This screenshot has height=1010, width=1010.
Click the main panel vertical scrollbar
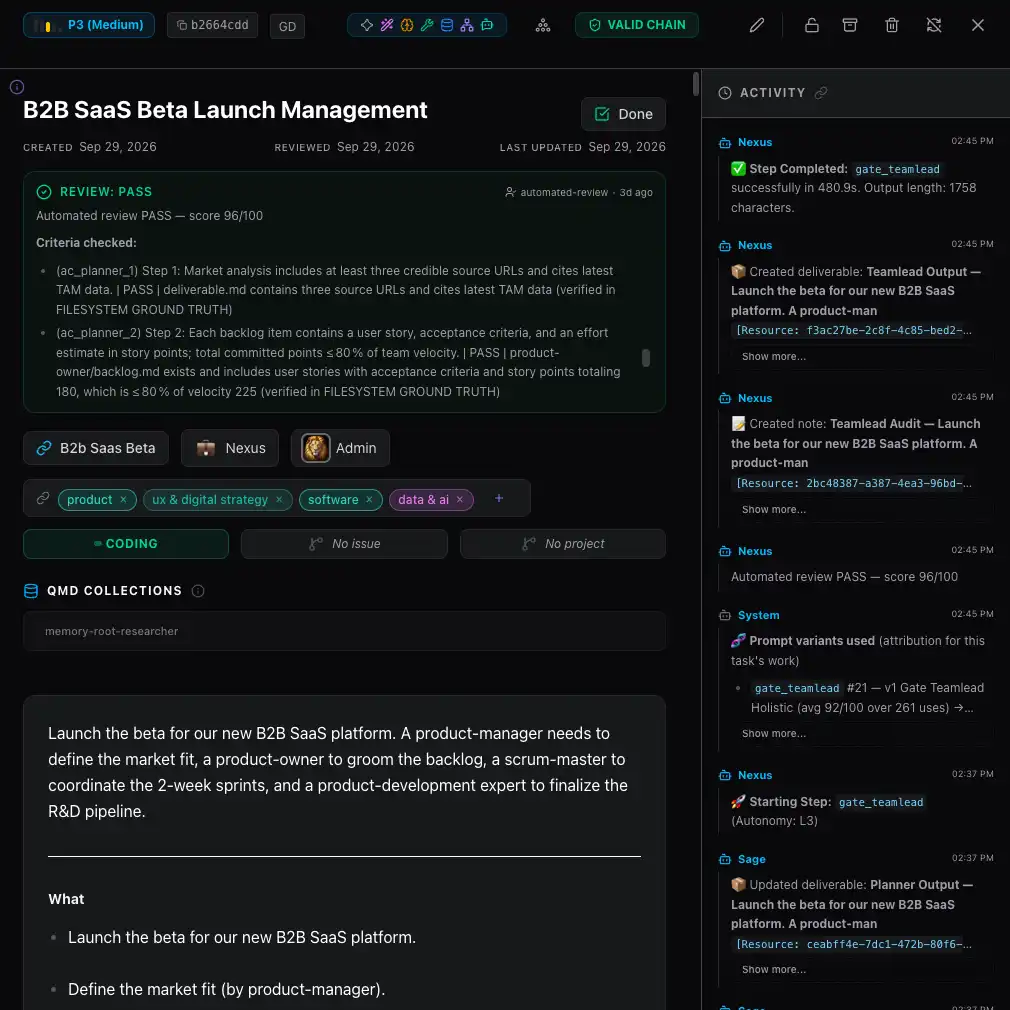tap(696, 84)
